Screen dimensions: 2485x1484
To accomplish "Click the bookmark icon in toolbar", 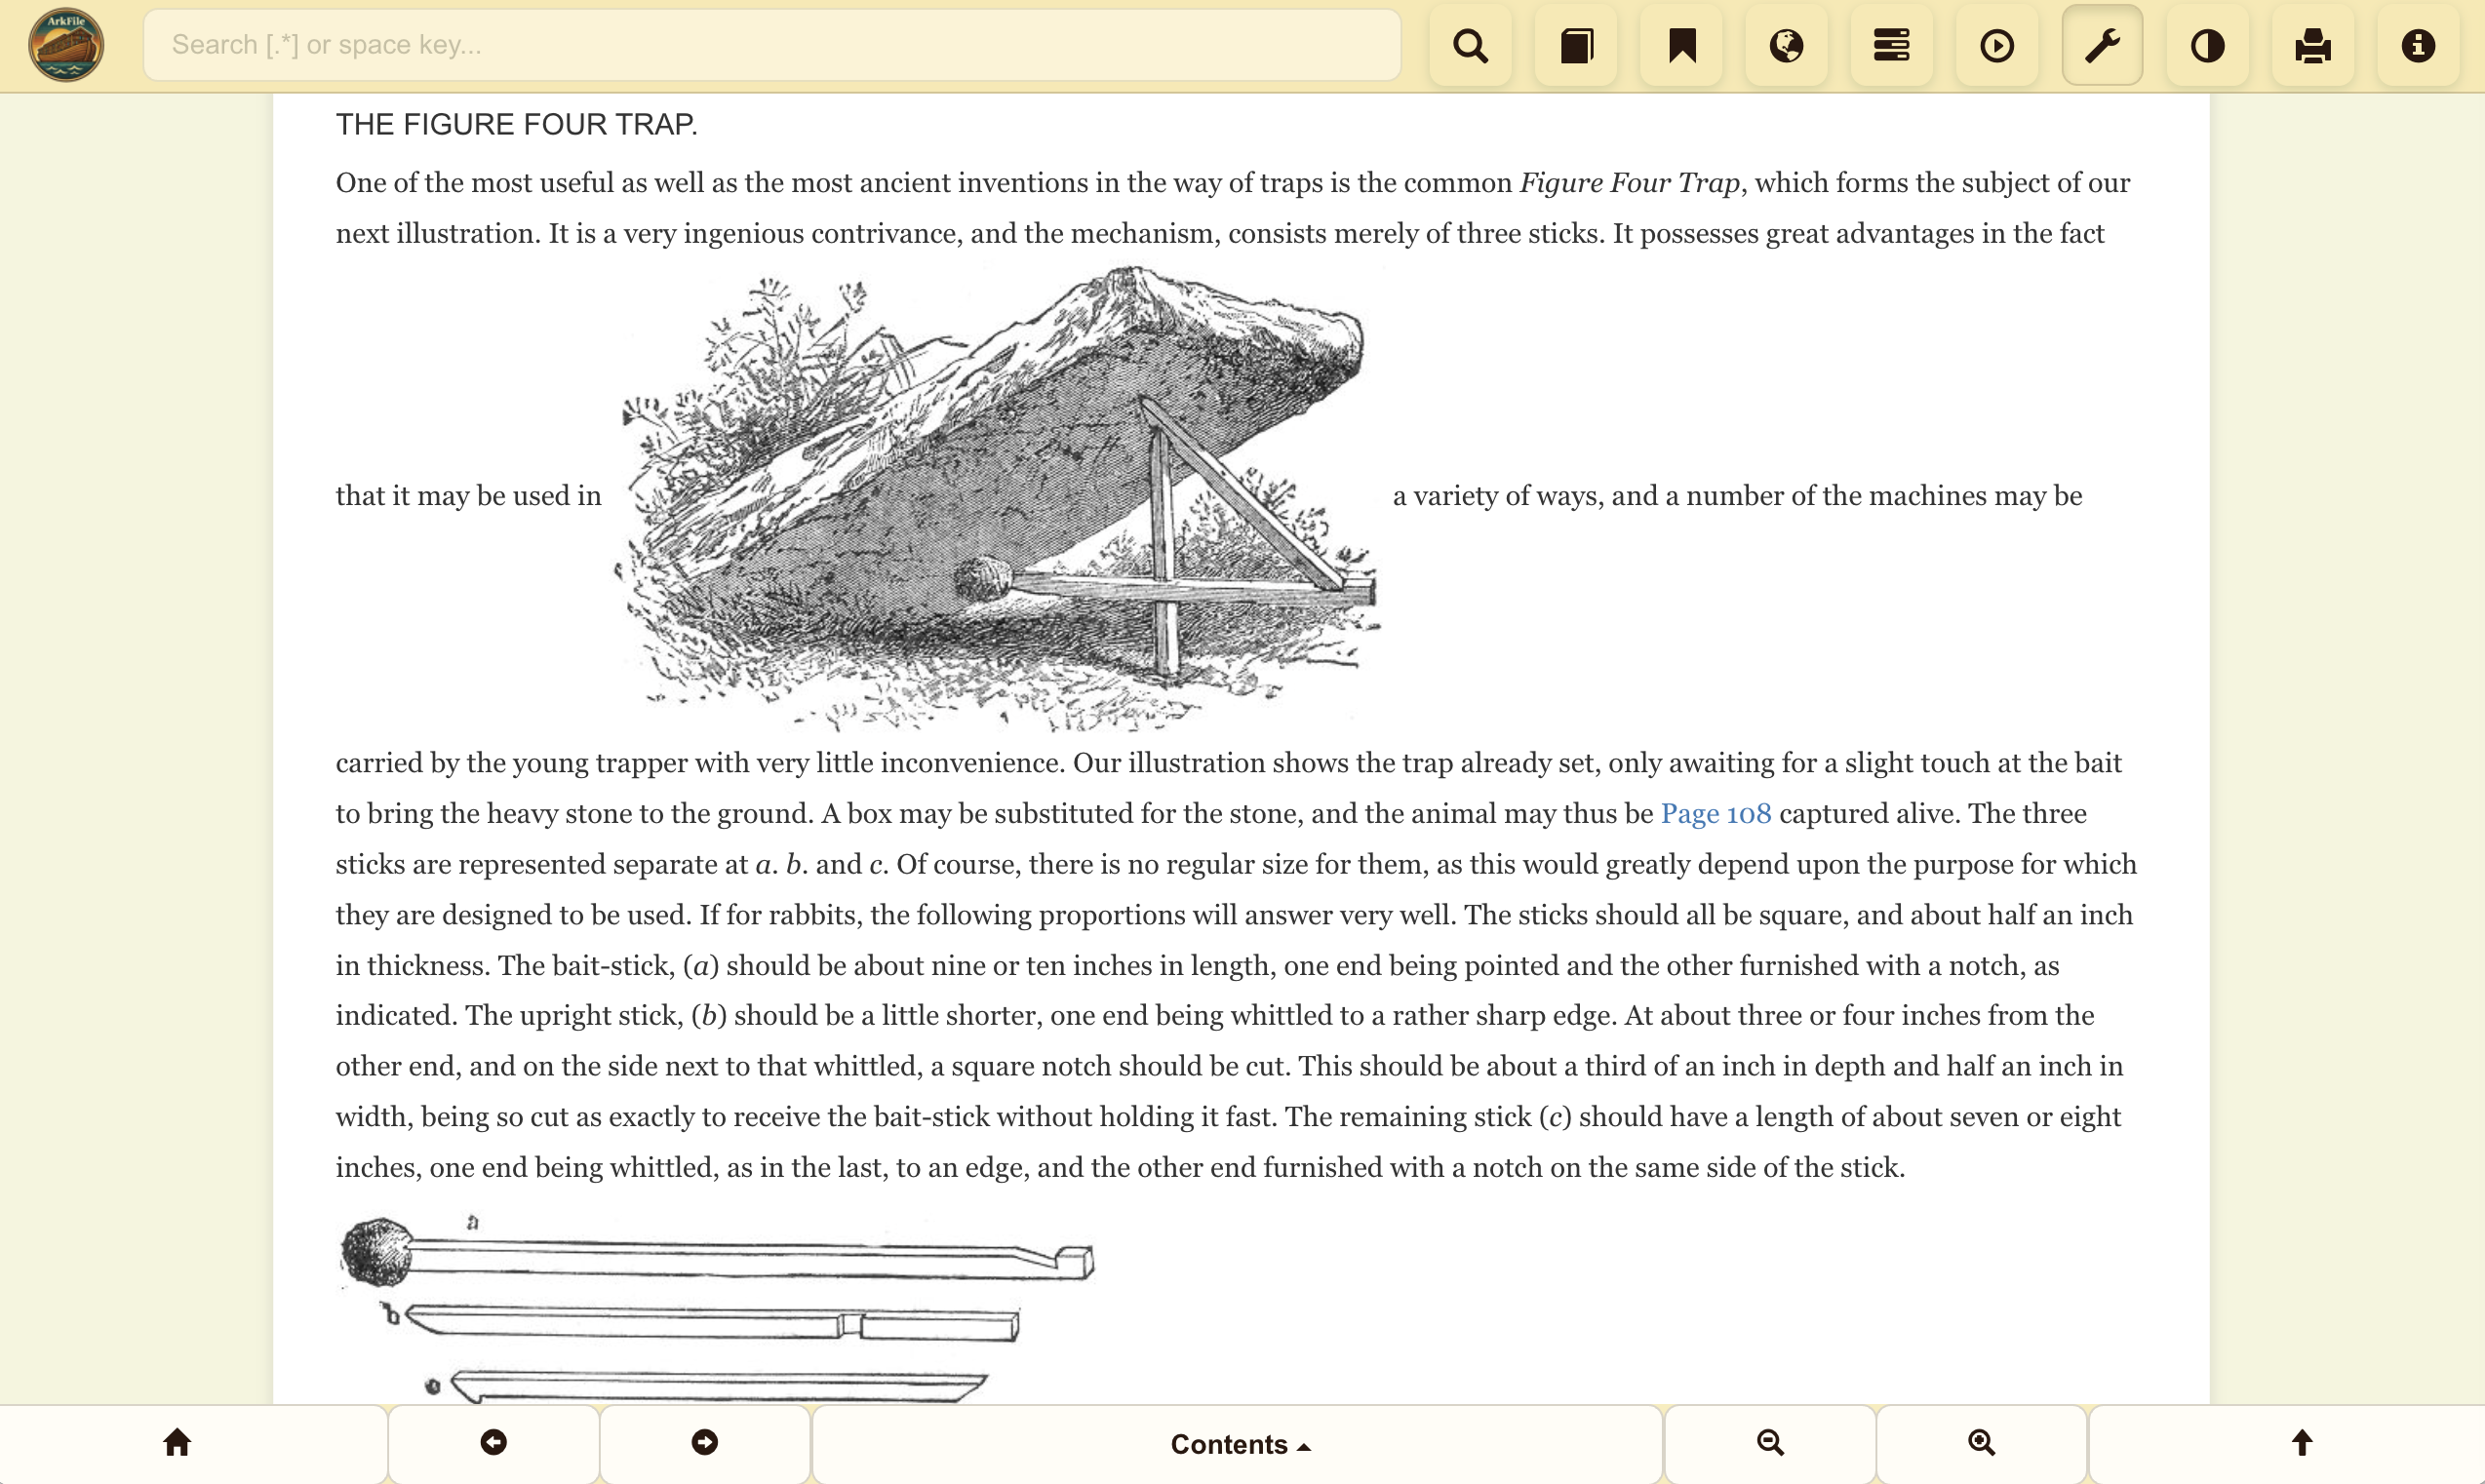I will point(1682,46).
